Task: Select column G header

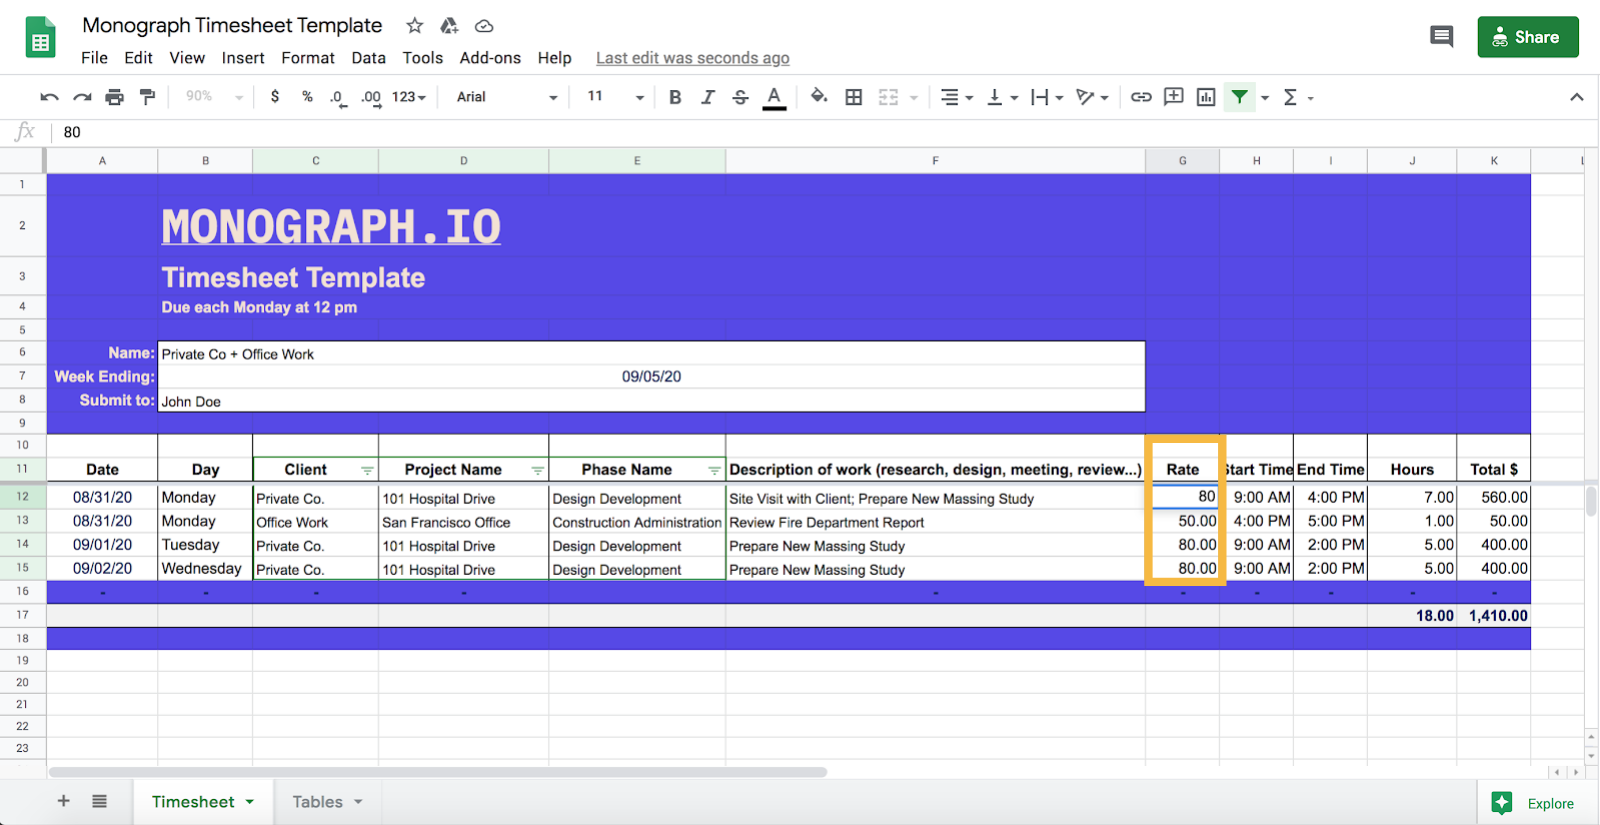Action: tap(1182, 160)
